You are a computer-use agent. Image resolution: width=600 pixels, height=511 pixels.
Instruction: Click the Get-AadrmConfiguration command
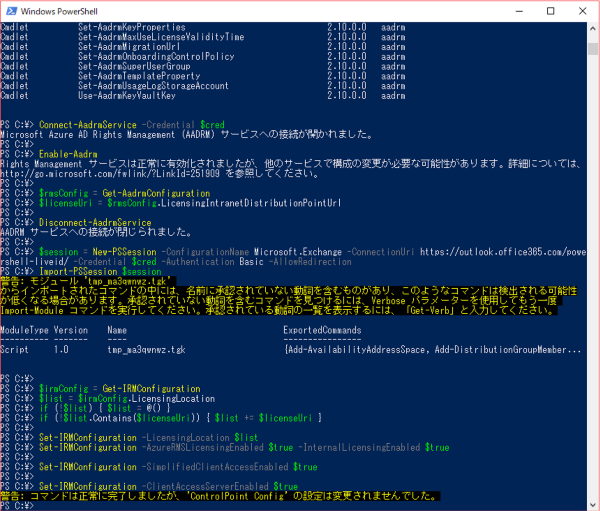tap(156, 193)
